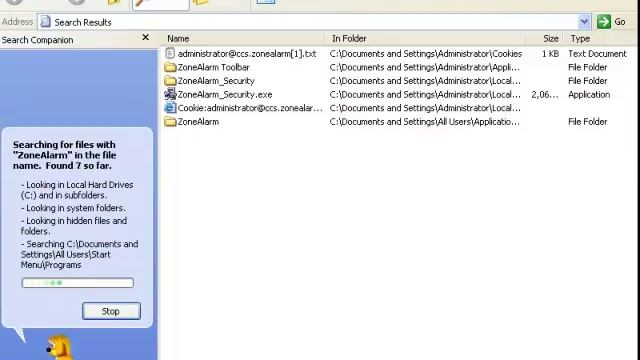Click the ZoneAlarm_Security.exe file name

[x=225, y=94]
